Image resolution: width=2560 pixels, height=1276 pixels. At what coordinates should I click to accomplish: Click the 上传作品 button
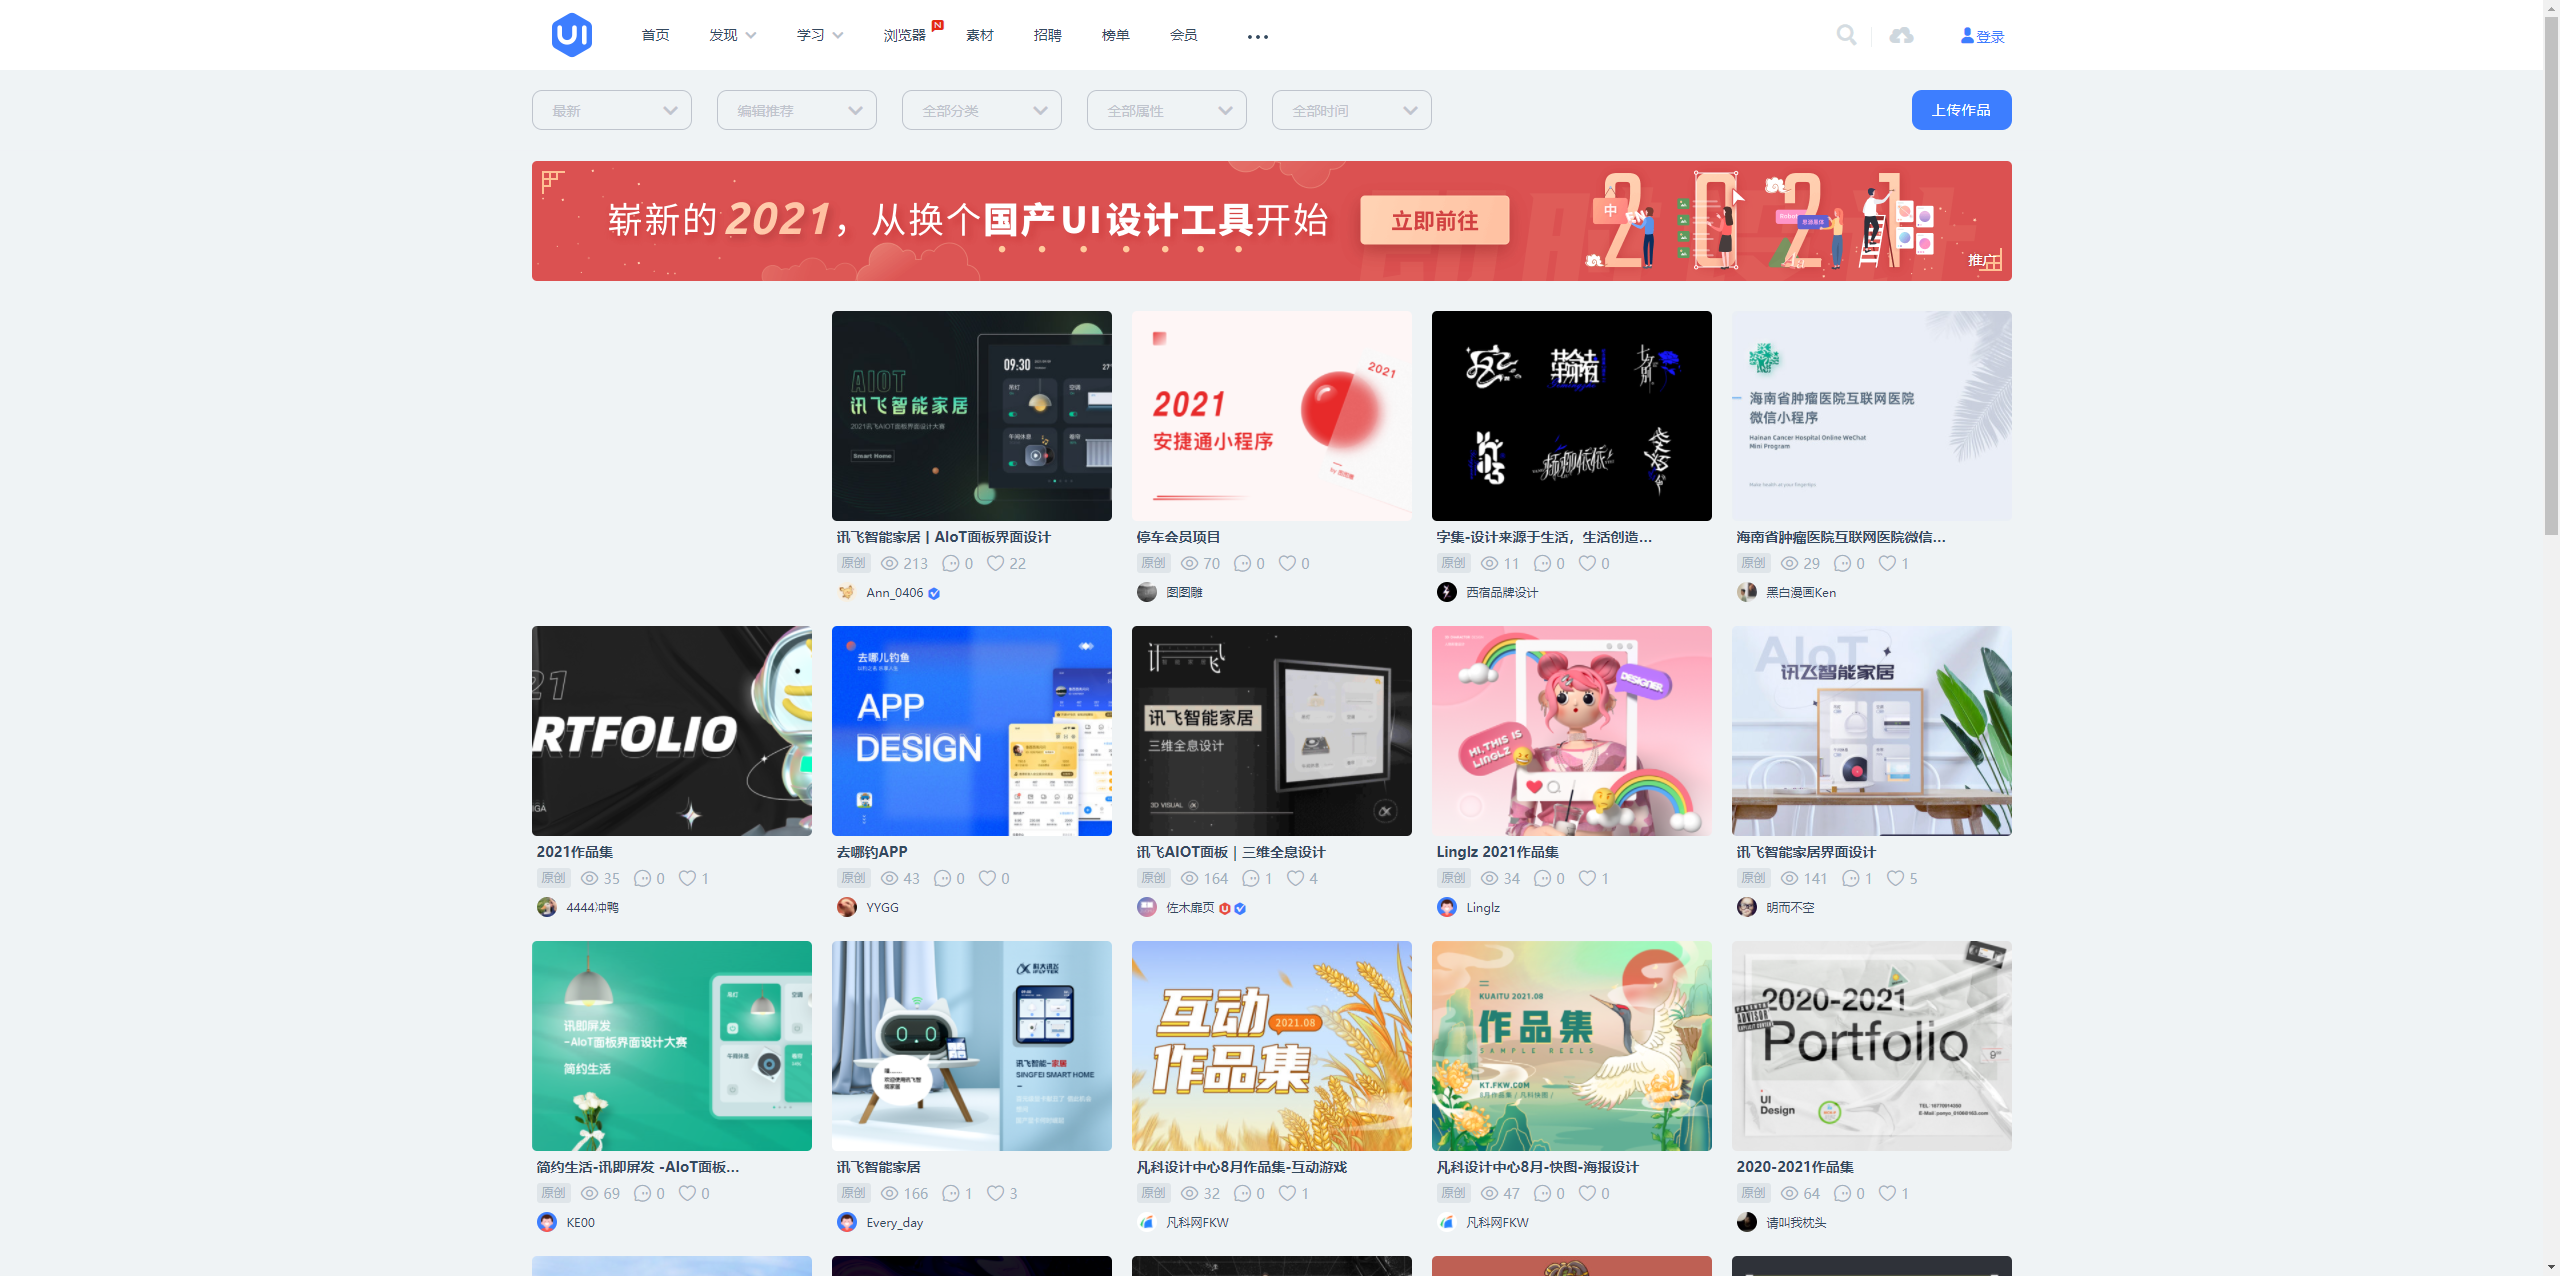point(1961,110)
